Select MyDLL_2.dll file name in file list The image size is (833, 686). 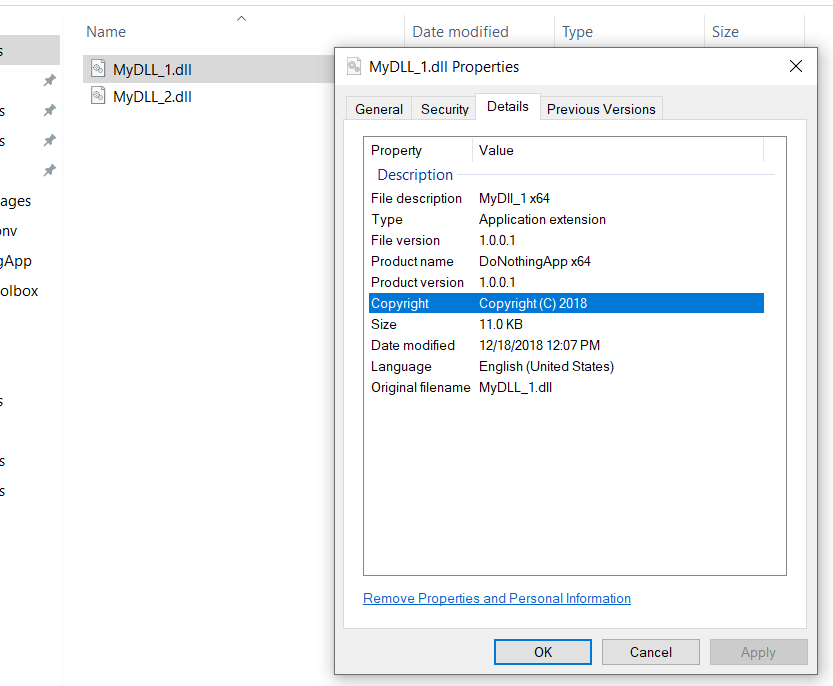coord(152,97)
